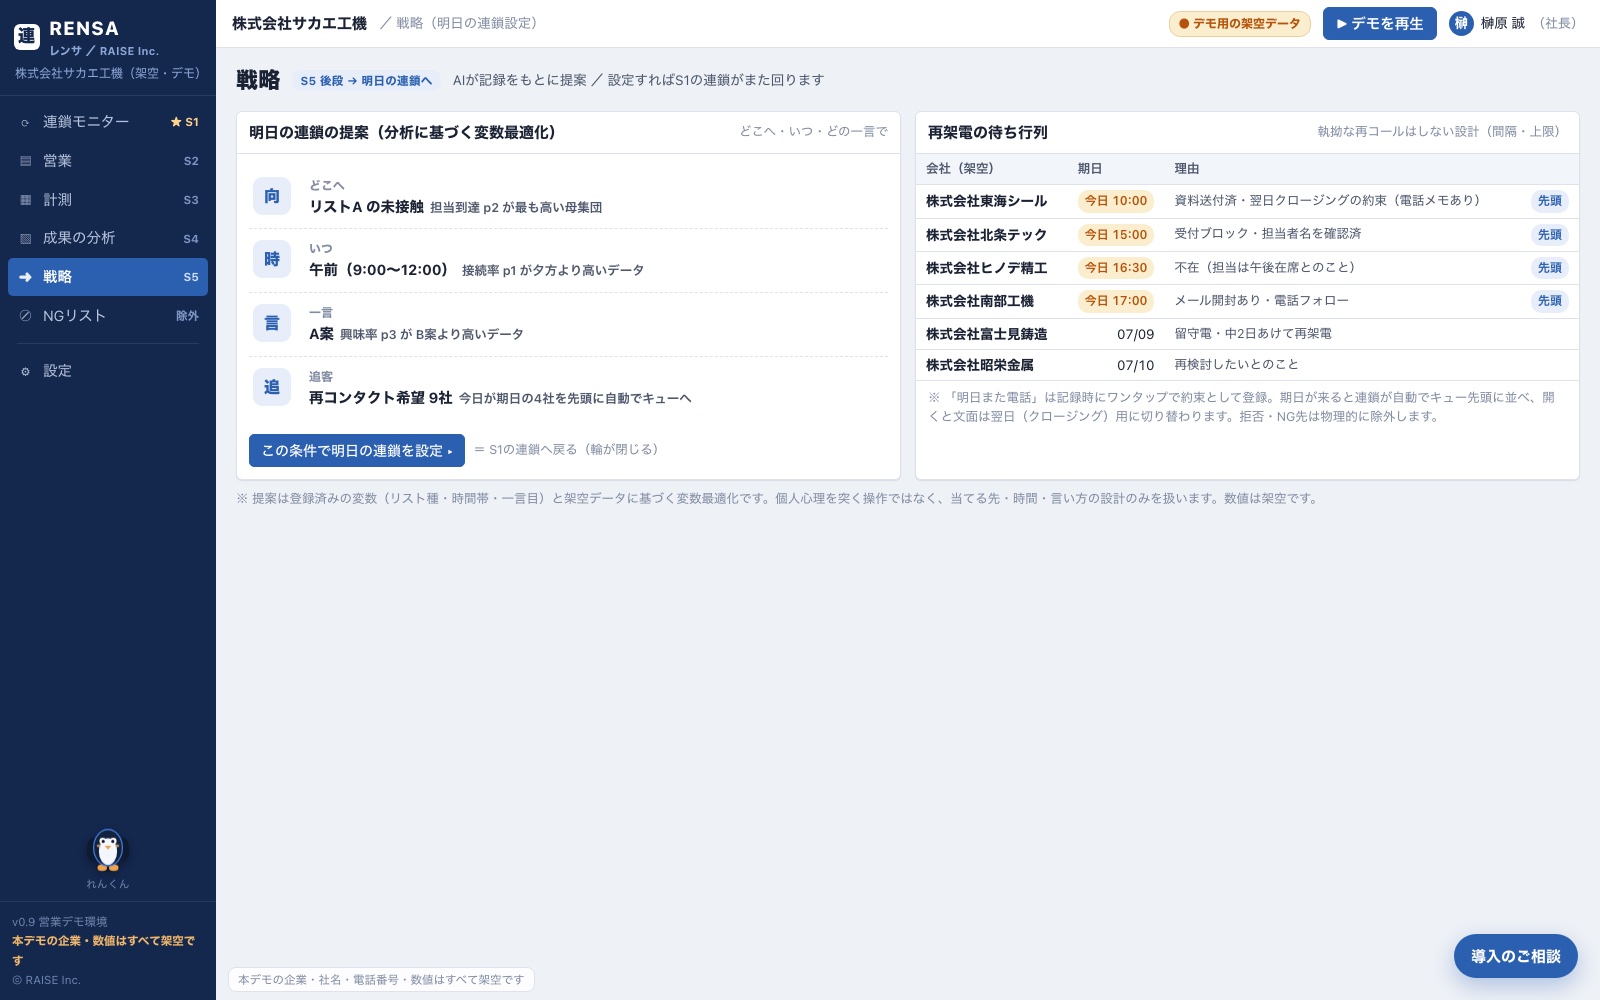Open the 営業 sidebar item

[x=108, y=161]
